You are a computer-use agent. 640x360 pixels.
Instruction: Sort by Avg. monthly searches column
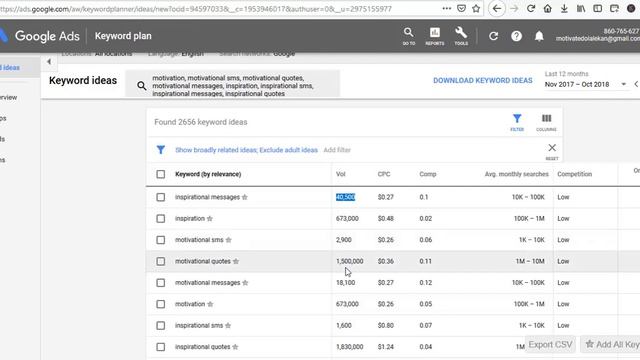click(x=516, y=174)
